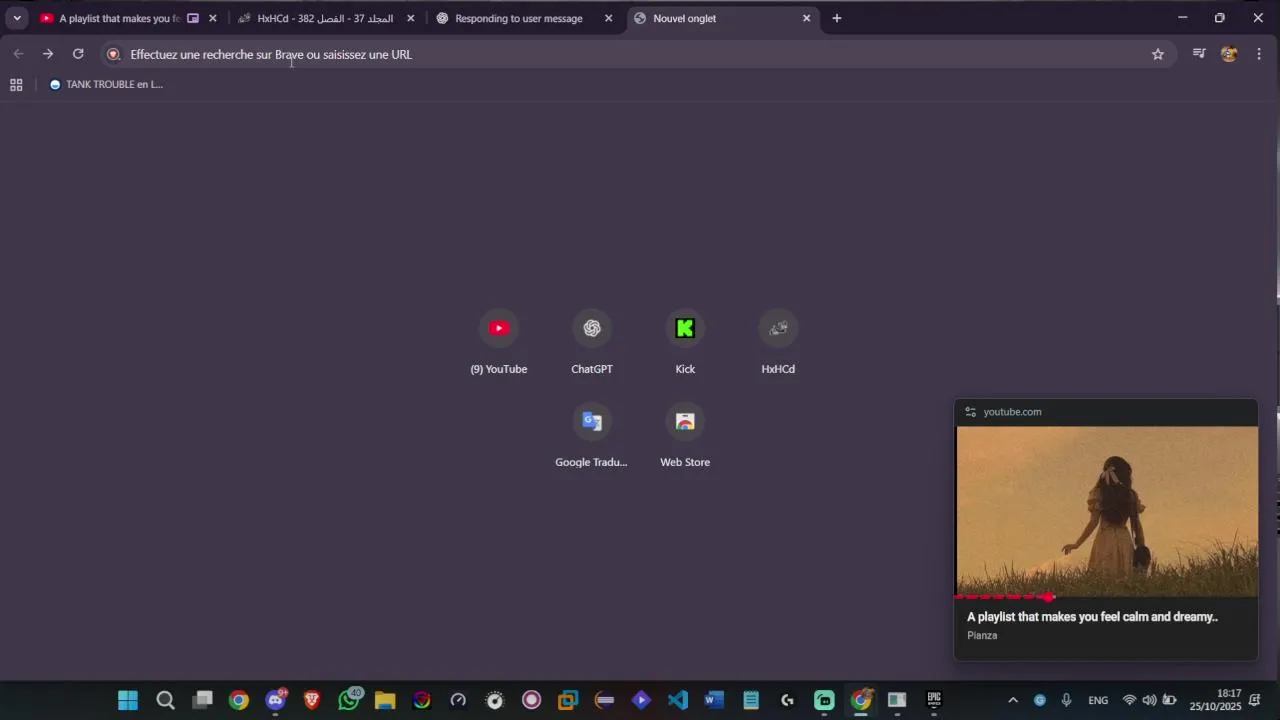Click picture-in-picture indicator on YouTube tab
Image resolution: width=1280 pixels, height=720 pixels.
click(193, 18)
